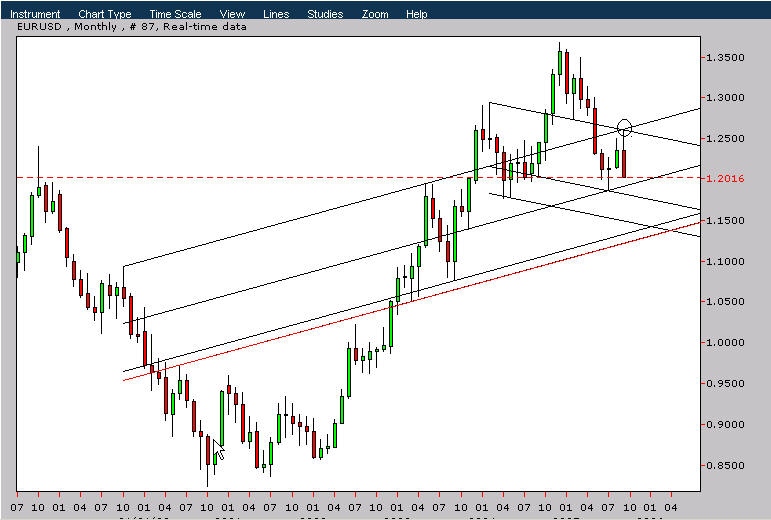The height and width of the screenshot is (520, 771).
Task: Select the circle marker at trendline intersection
Action: pyautogui.click(x=624, y=128)
